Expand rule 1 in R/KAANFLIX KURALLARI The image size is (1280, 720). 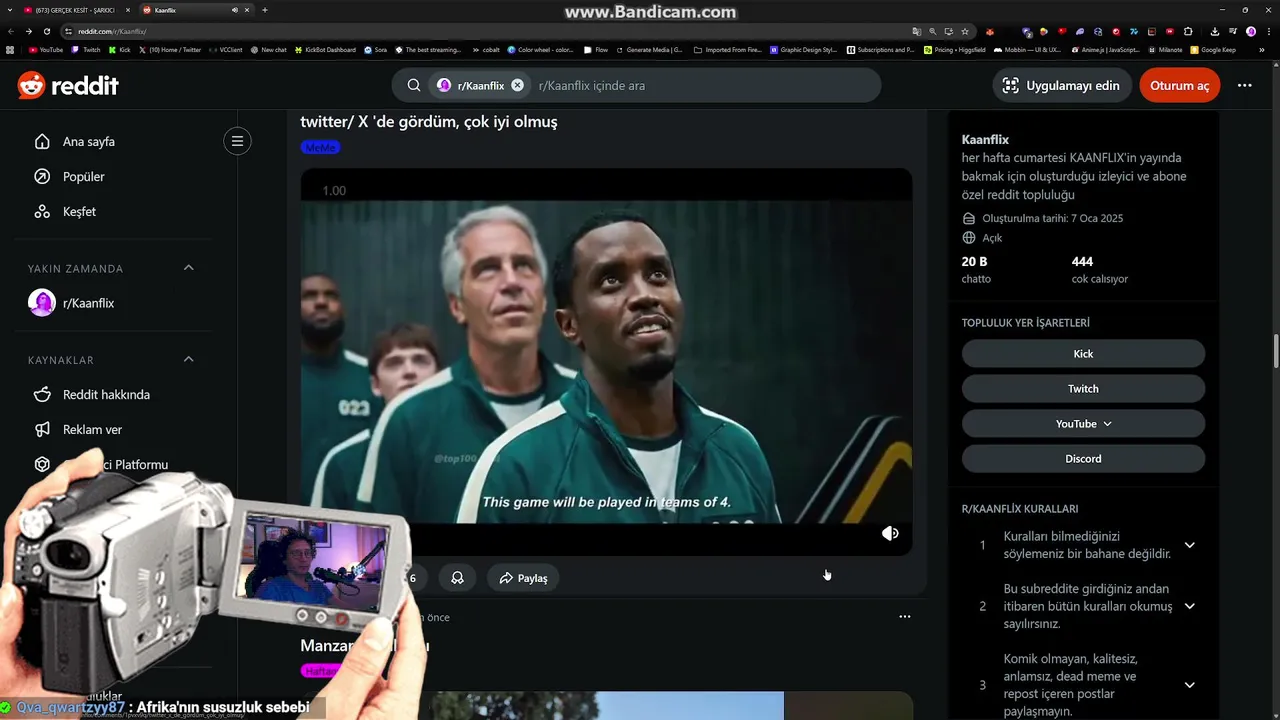(x=1189, y=545)
